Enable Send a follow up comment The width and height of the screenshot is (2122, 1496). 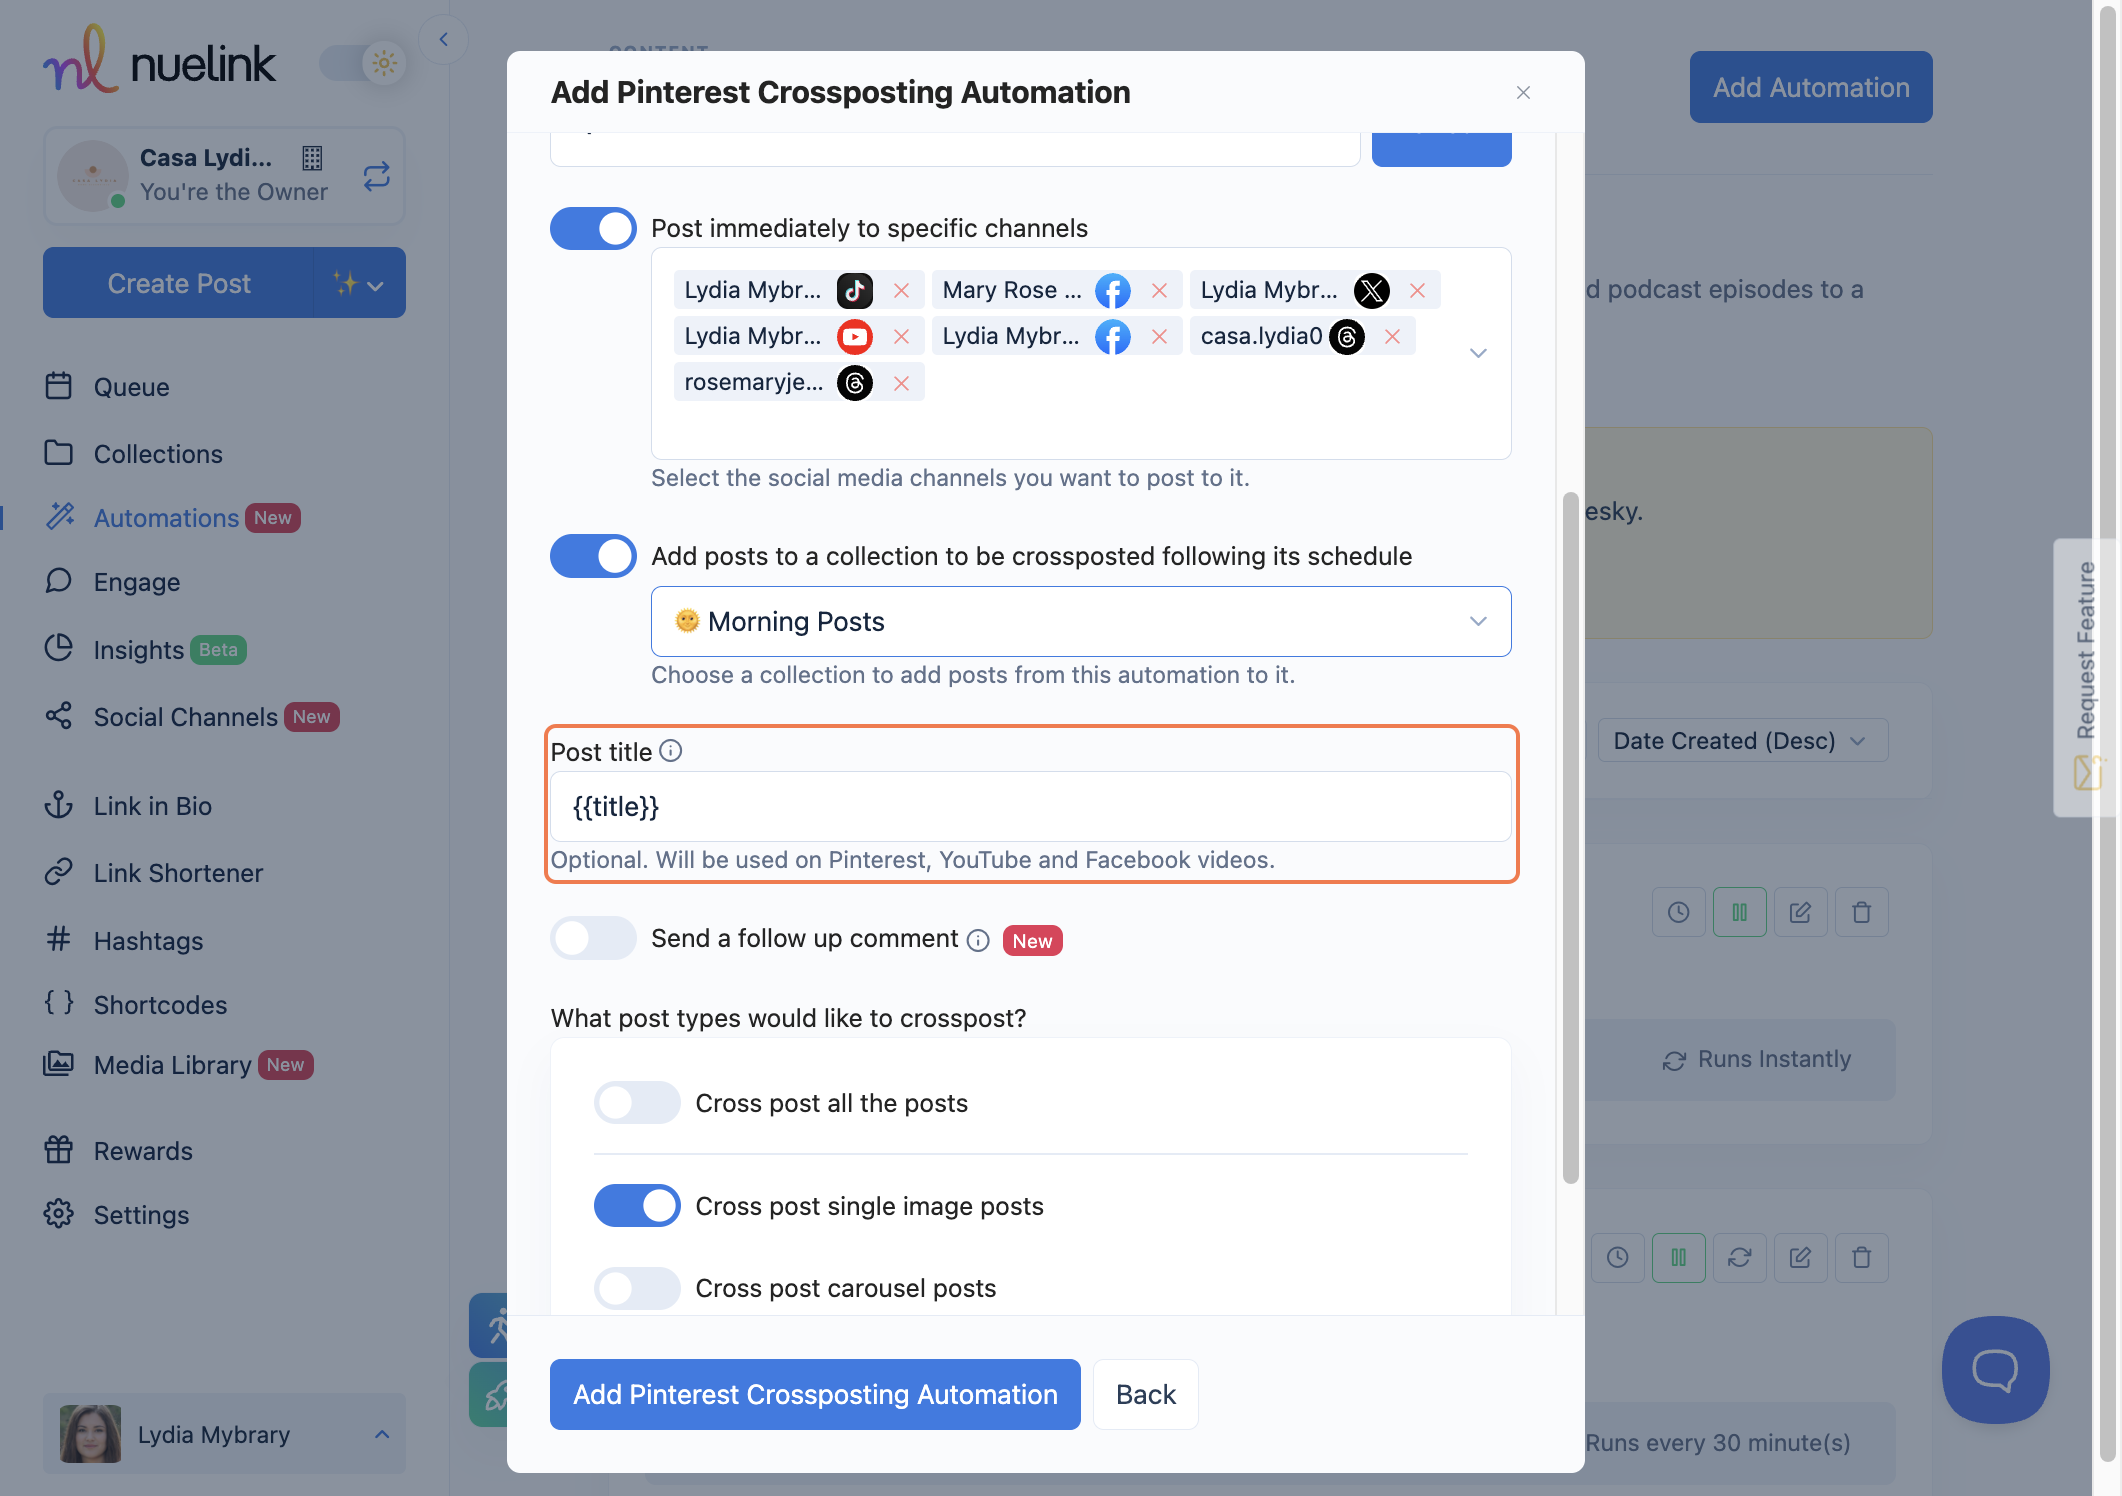point(593,938)
